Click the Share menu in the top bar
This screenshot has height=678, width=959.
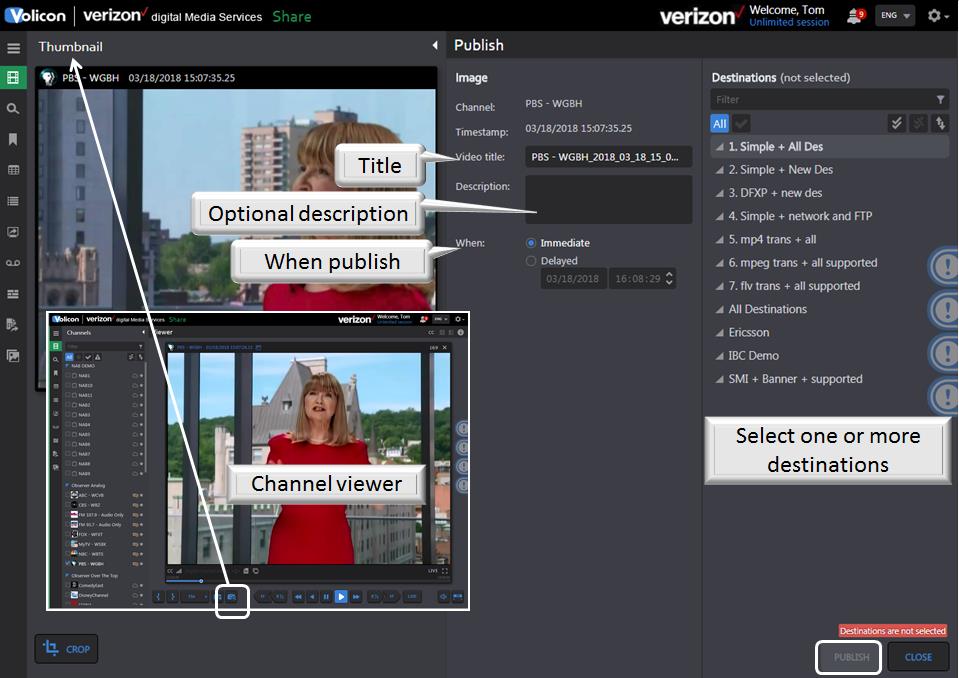[291, 16]
